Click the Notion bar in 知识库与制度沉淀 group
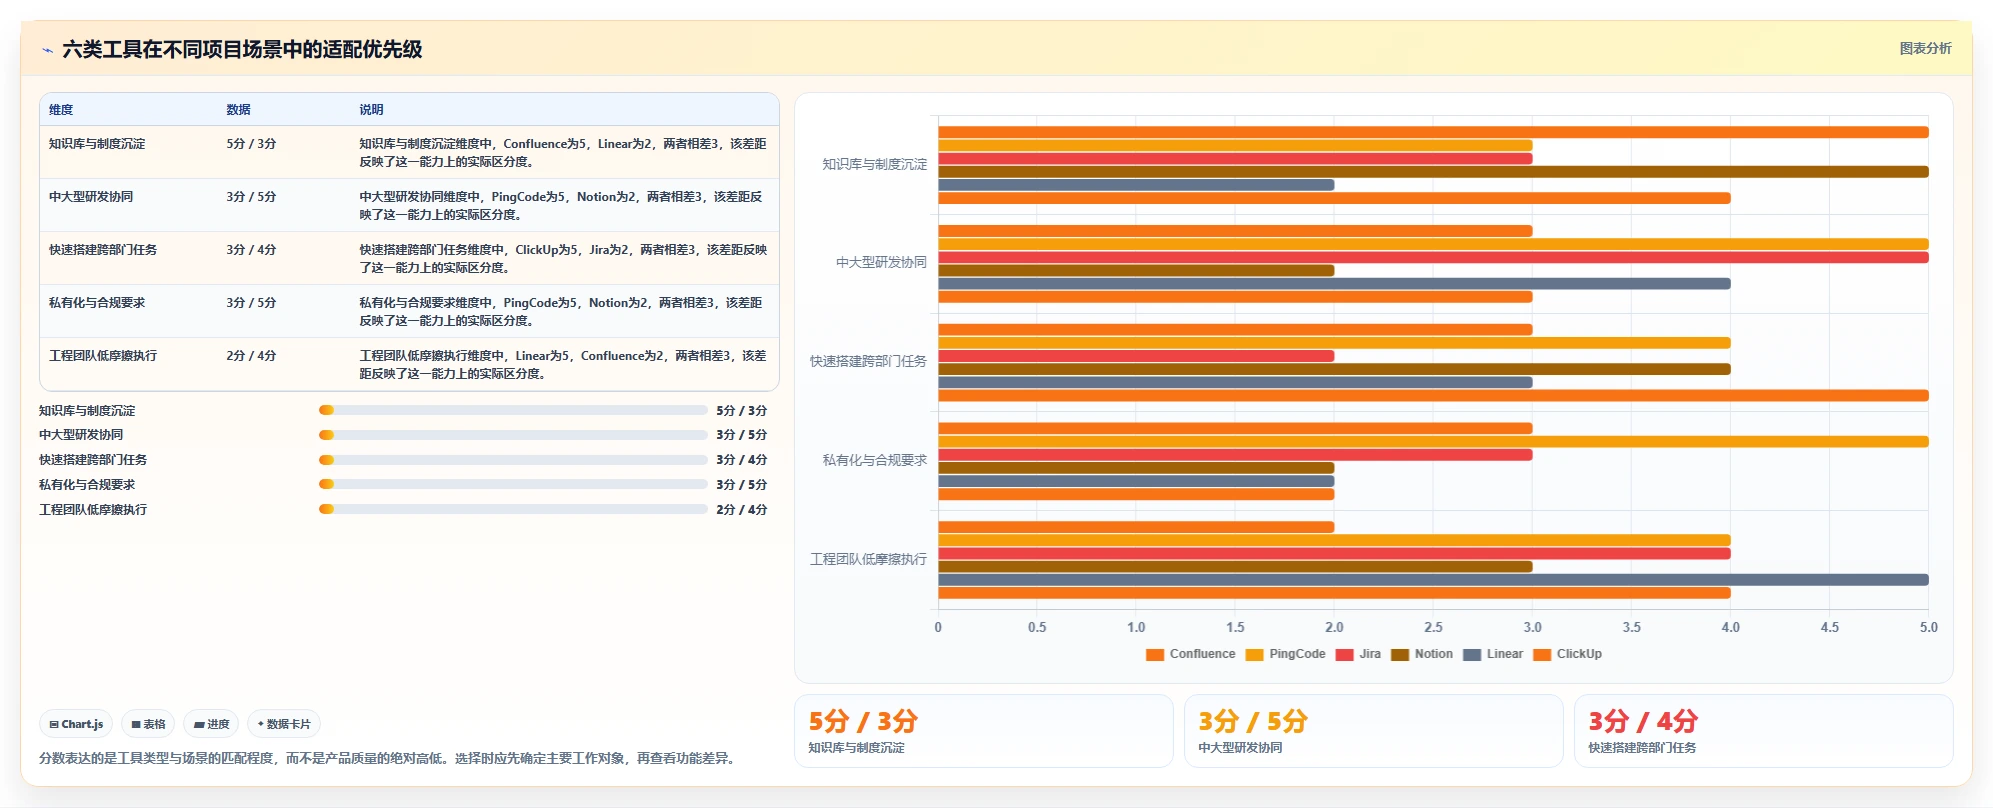The height and width of the screenshot is (808, 1993). click(1433, 171)
